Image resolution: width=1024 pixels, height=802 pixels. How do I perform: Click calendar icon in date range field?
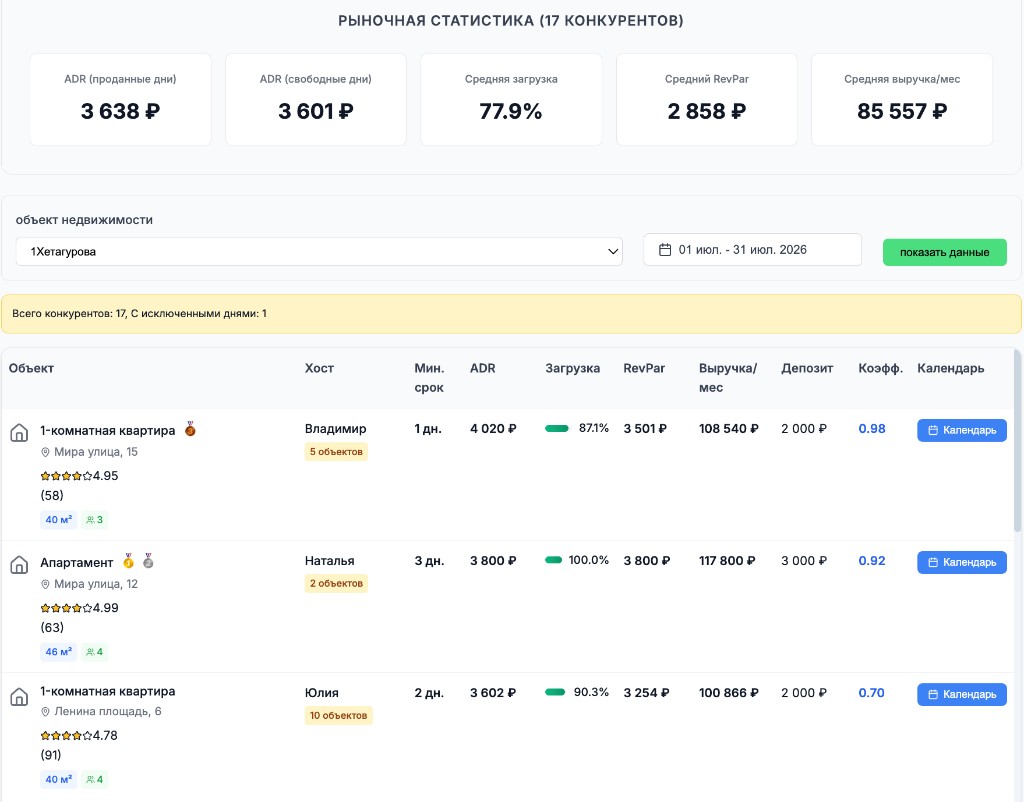pyautogui.click(x=665, y=249)
